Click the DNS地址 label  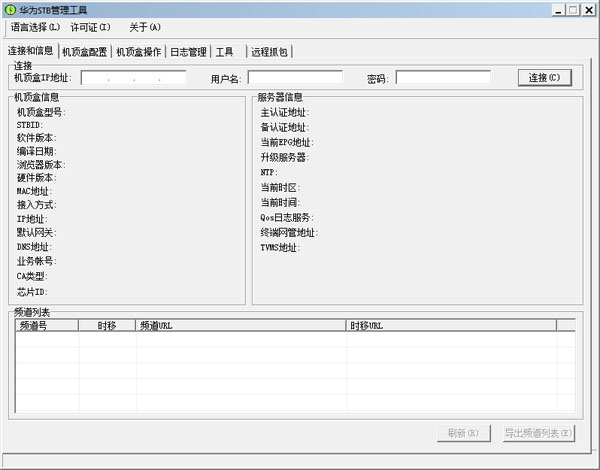tap(34, 247)
